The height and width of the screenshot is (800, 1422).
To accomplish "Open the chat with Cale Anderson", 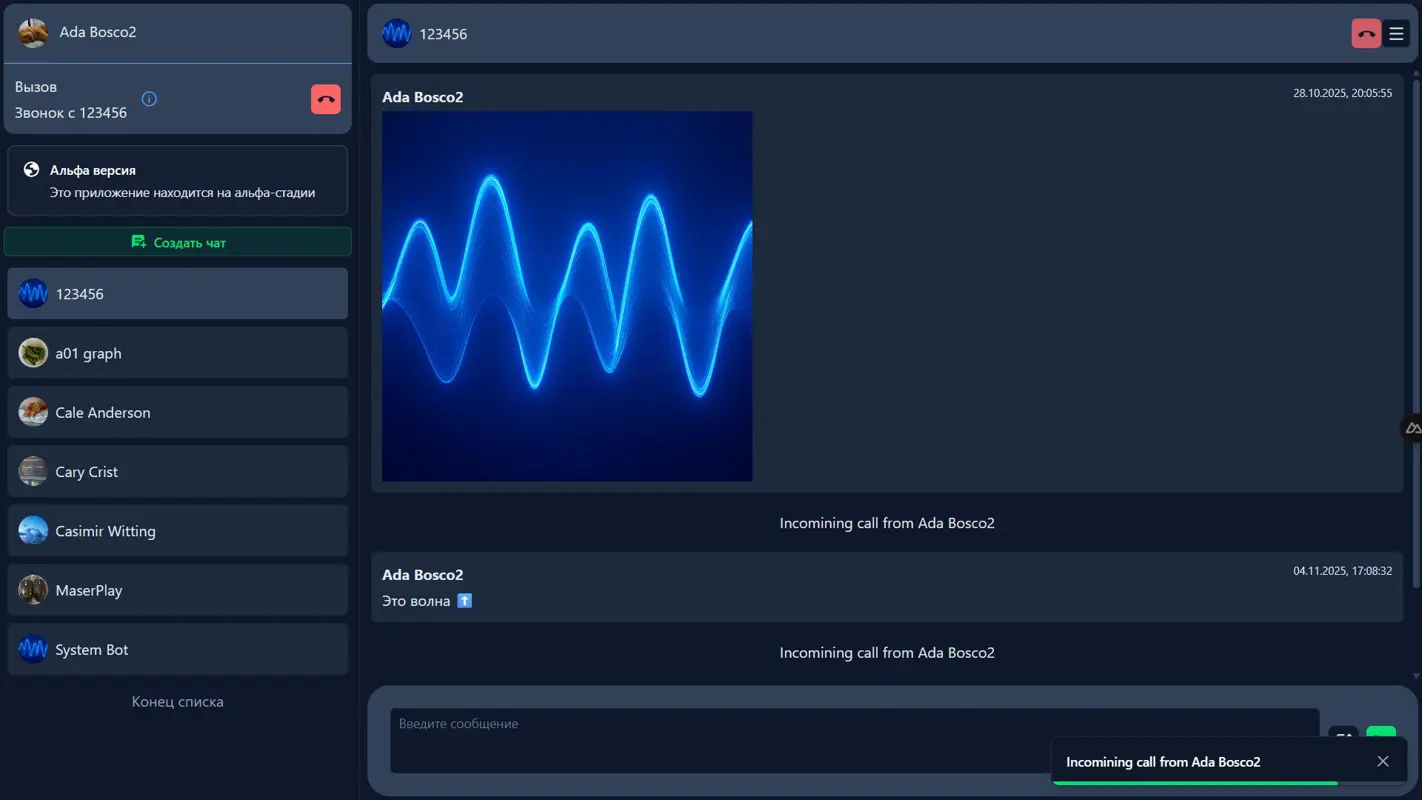I will 178,412.
